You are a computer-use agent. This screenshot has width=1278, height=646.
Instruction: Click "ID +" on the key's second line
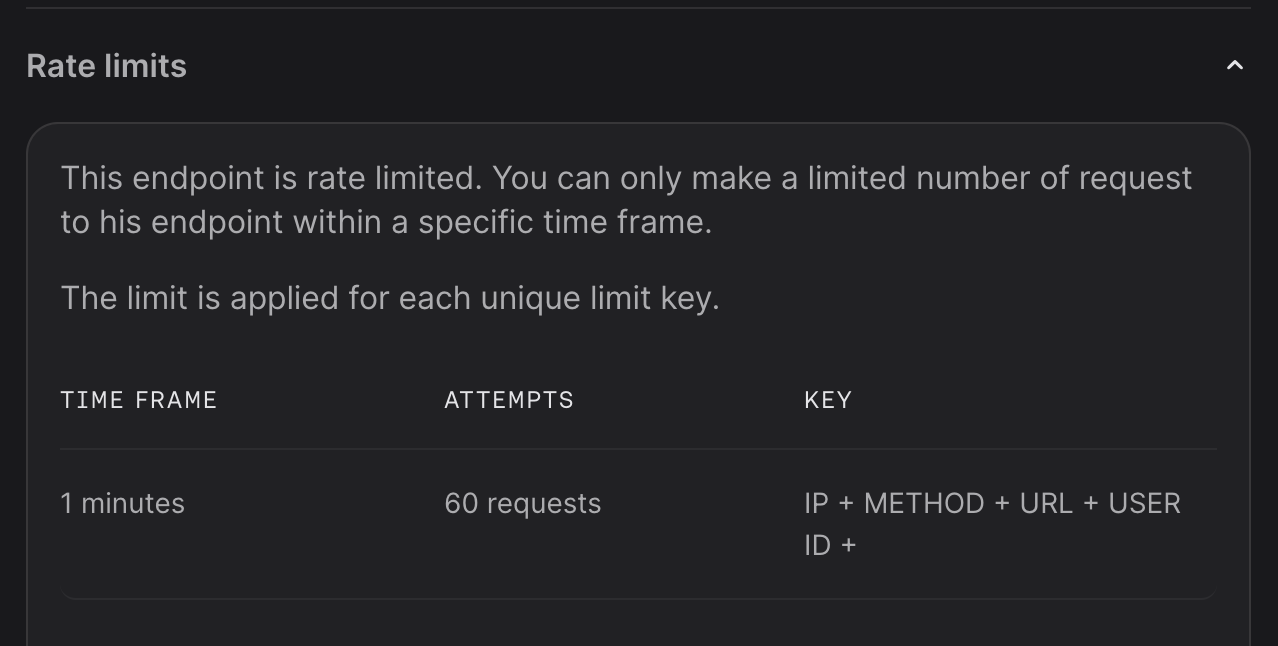tap(830, 545)
